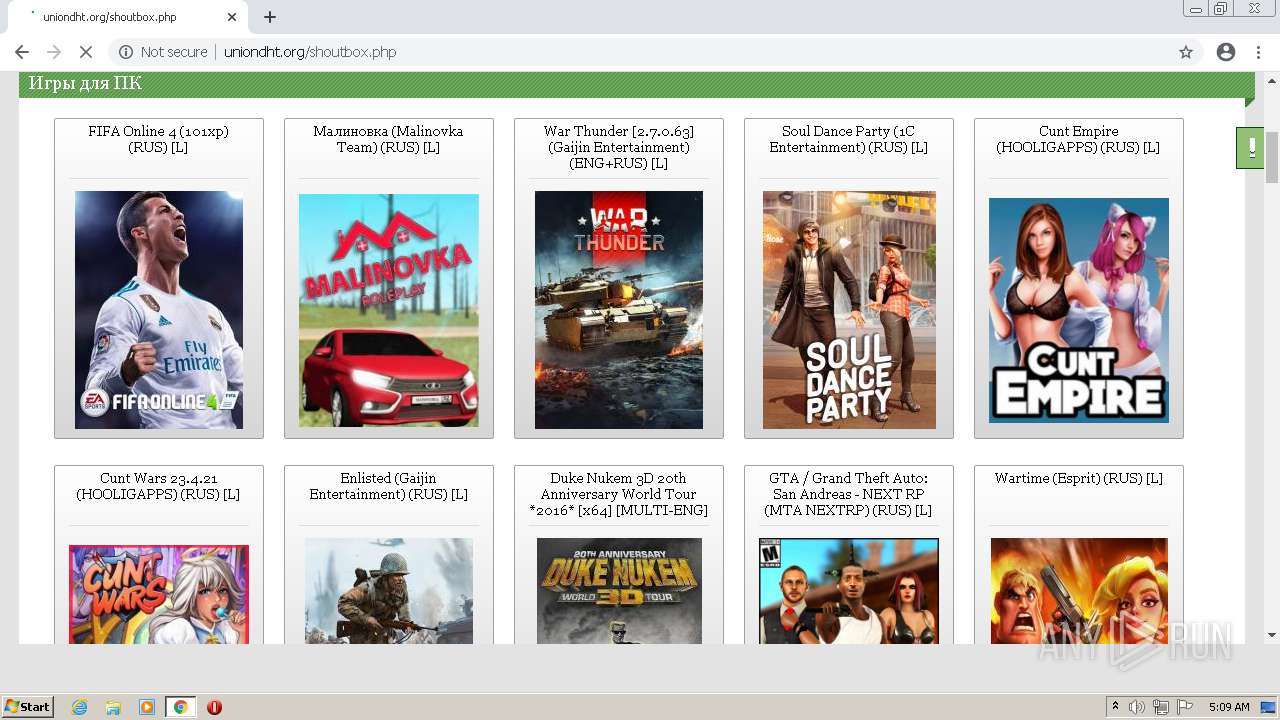Image resolution: width=1280 pixels, height=720 pixels.
Task: Open the Action Center flag icon
Action: coord(1185,707)
